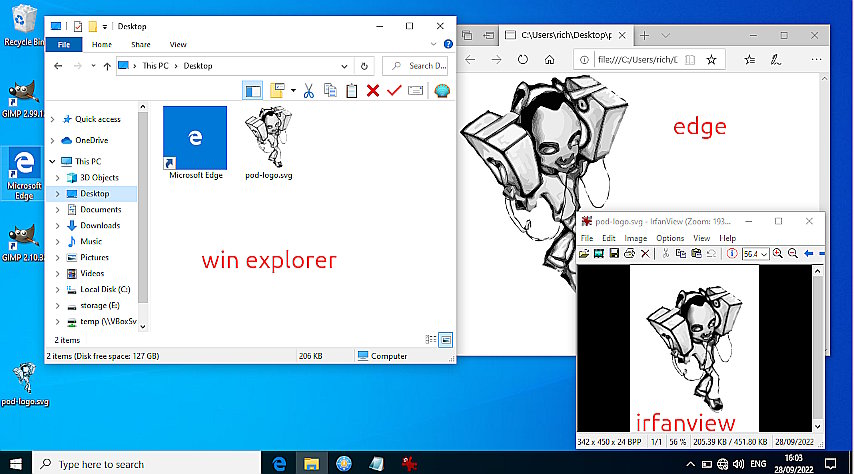Click the navigation pane scrollbar in Explorer
Screen dimensions: 854x474
coord(143,207)
